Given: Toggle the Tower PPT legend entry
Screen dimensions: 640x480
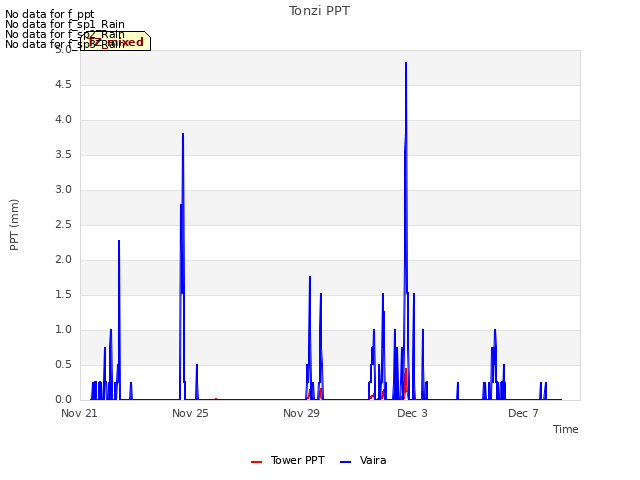Looking at the screenshot, I should pos(288,460).
